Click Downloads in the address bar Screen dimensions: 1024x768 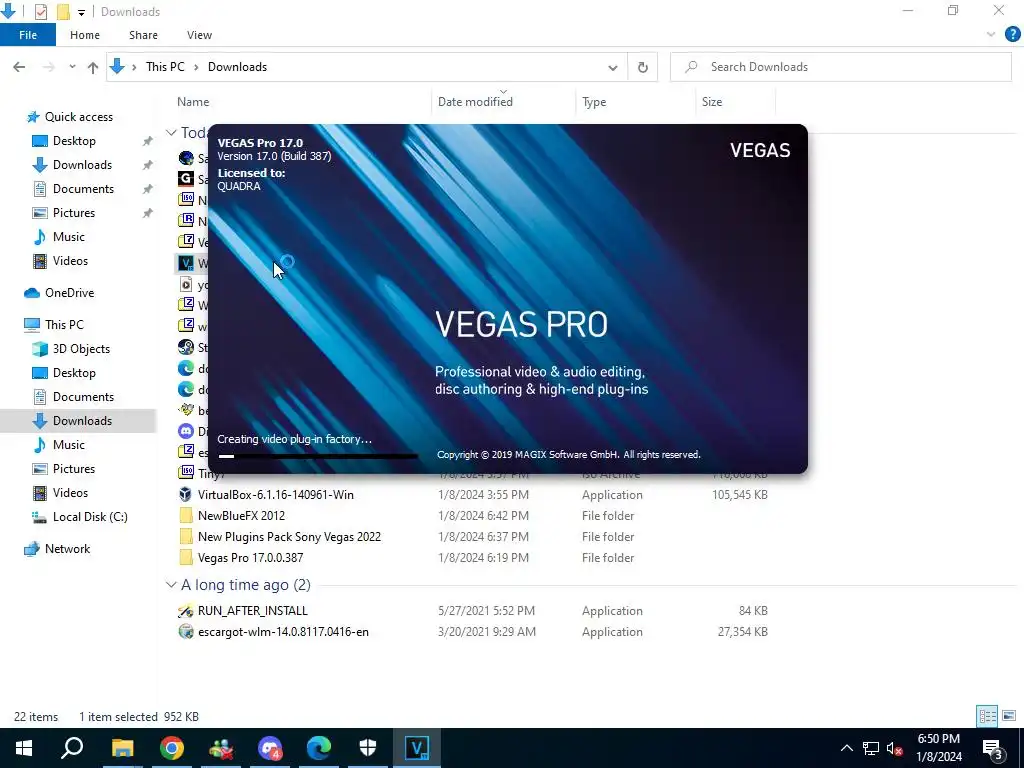pyautogui.click(x=237, y=67)
